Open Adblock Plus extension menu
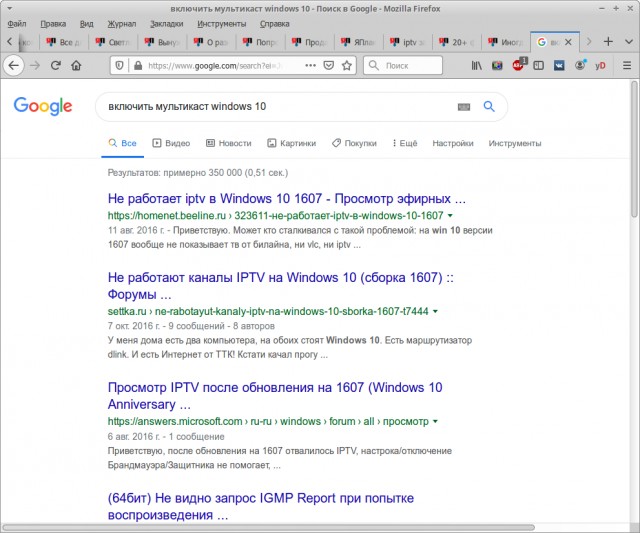Screen dimensions: 640x533 point(518,65)
